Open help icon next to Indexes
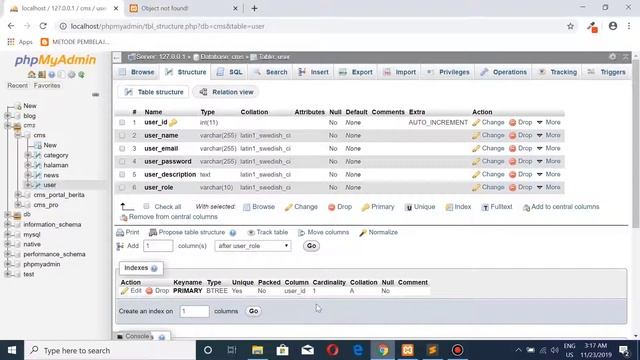640x360 pixels. 154,268
